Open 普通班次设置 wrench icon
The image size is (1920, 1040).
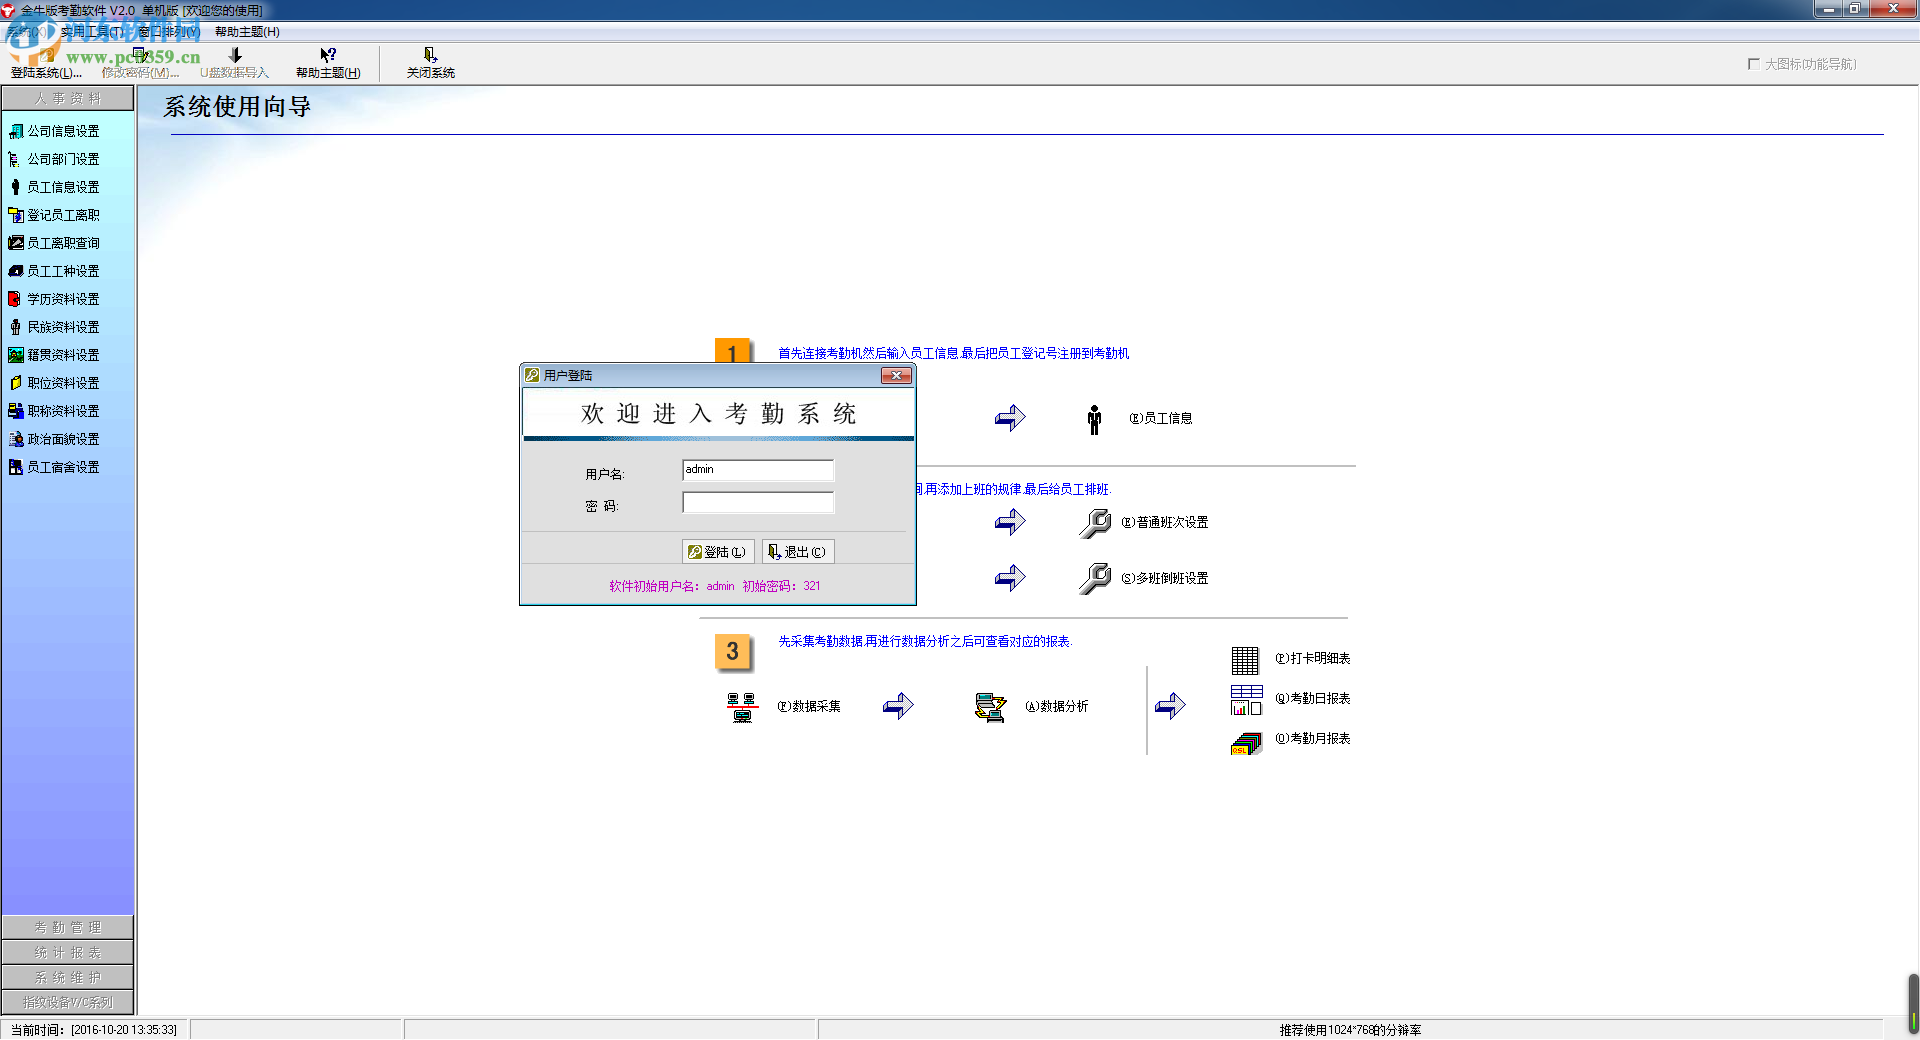[1095, 523]
